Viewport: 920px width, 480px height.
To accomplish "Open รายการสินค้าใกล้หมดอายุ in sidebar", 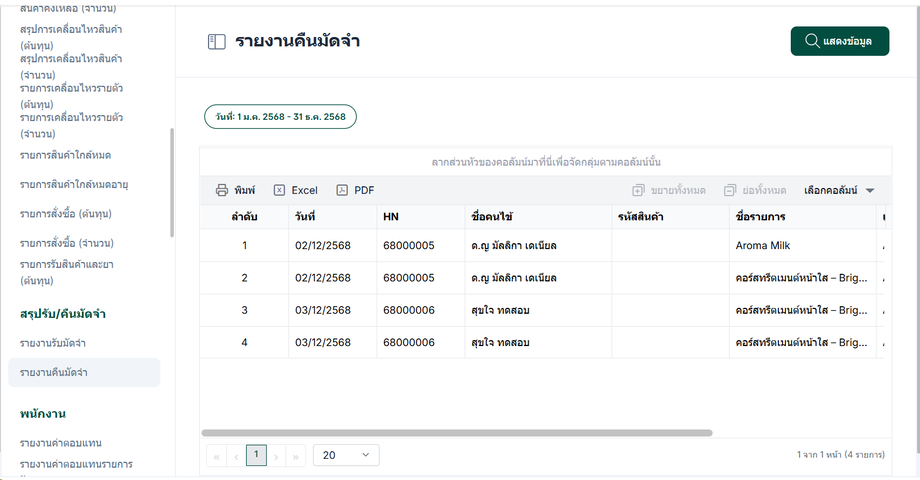I will [x=74, y=184].
